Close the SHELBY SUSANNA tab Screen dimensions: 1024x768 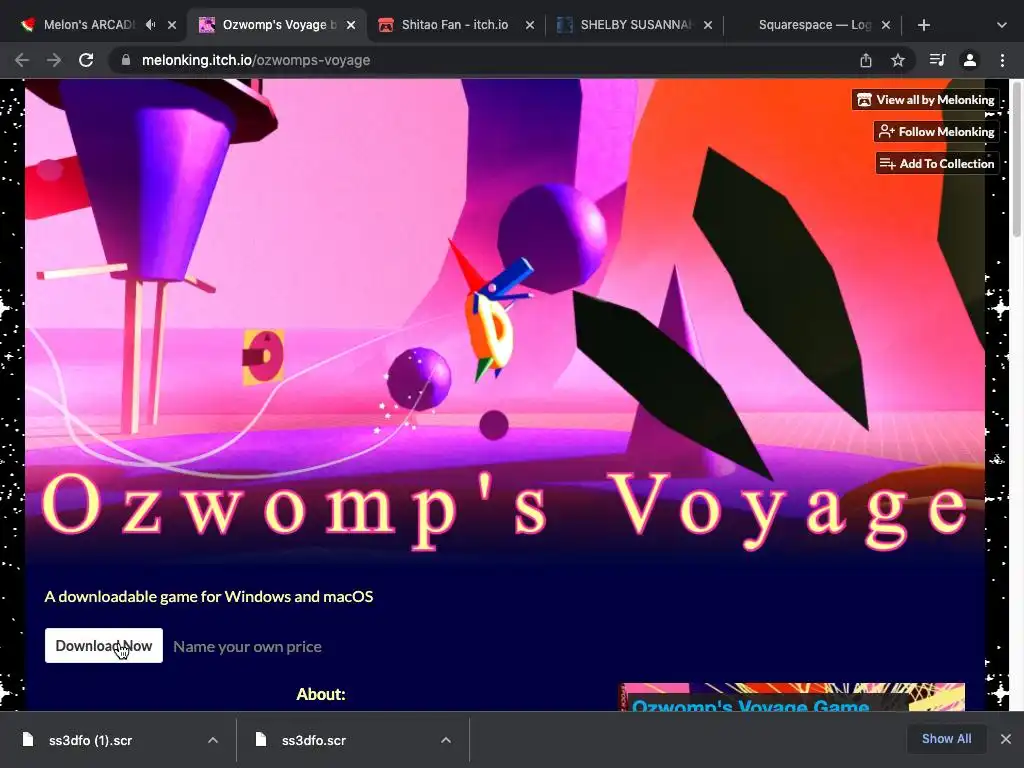click(x=708, y=25)
